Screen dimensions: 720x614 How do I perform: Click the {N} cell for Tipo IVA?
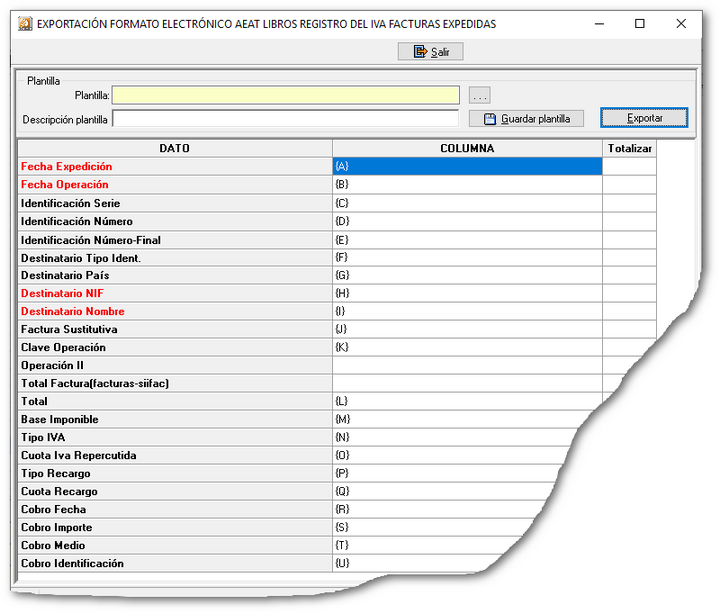(455, 437)
